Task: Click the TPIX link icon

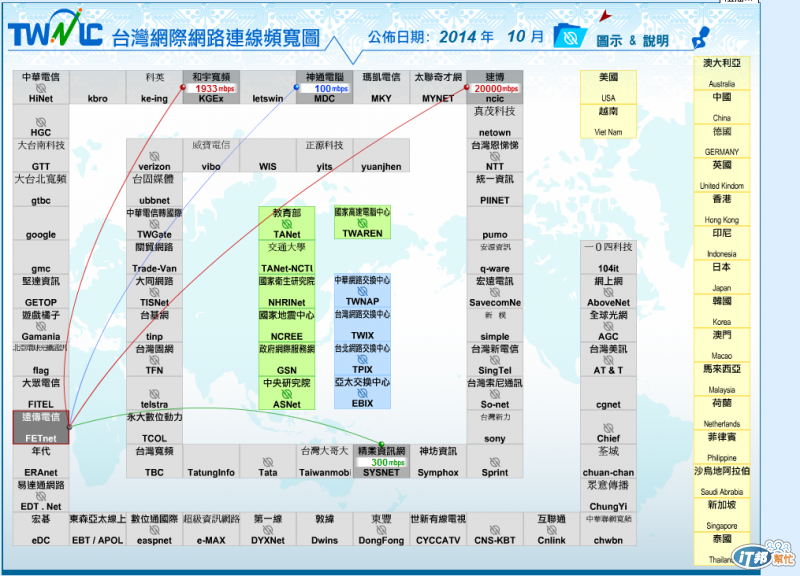Action: pyautogui.click(x=362, y=359)
